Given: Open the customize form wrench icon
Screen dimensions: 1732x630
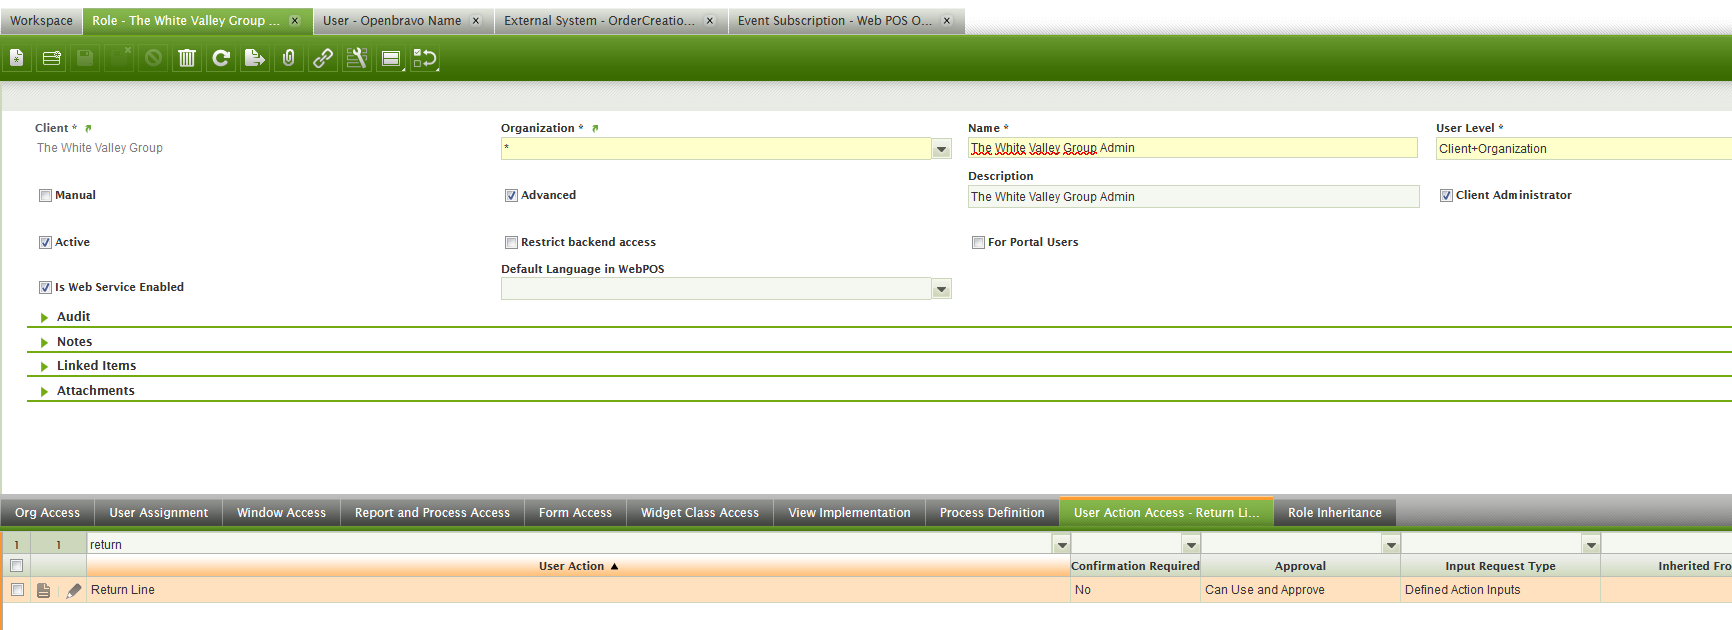Looking at the screenshot, I should tap(357, 58).
